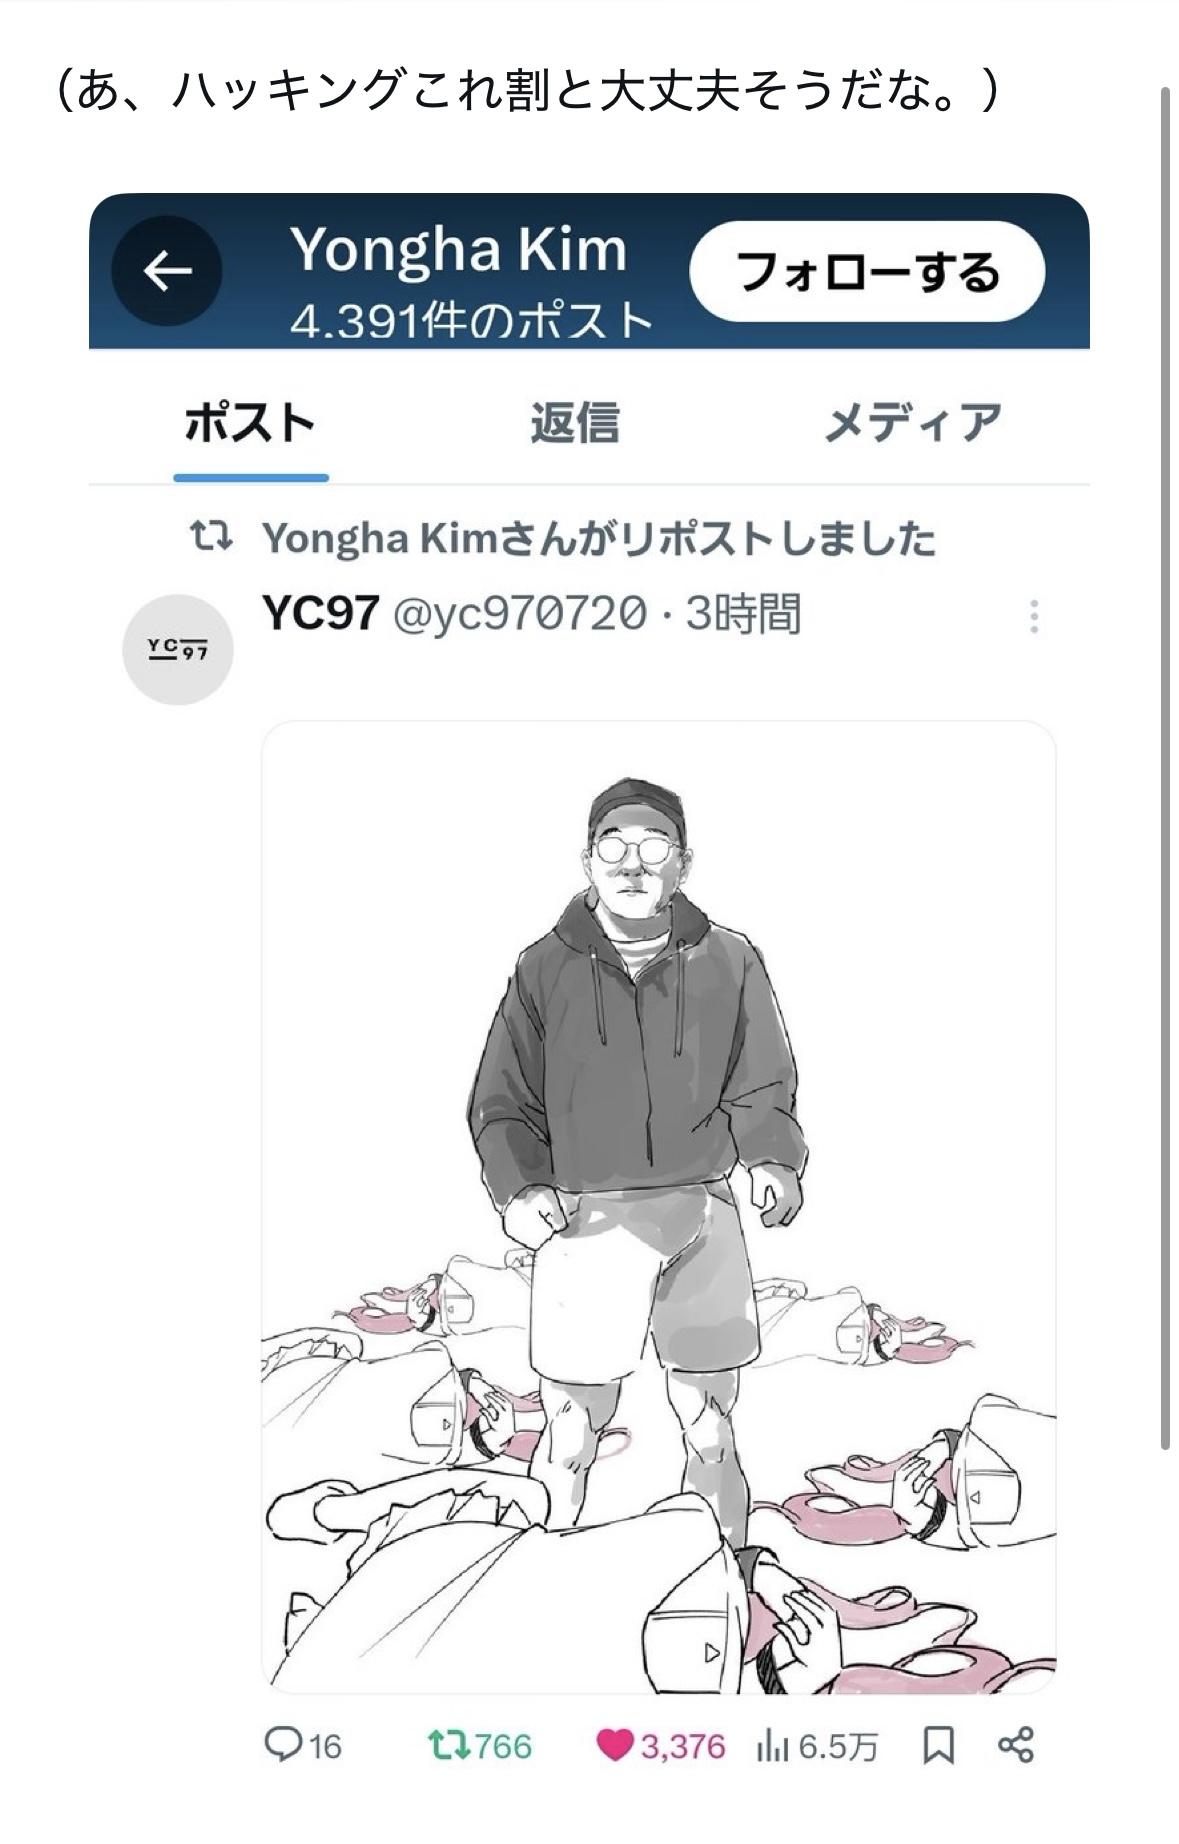Viewport: 1179px width, 1844px height.
Task: Open the YC97 display name link
Action: [x=321, y=612]
